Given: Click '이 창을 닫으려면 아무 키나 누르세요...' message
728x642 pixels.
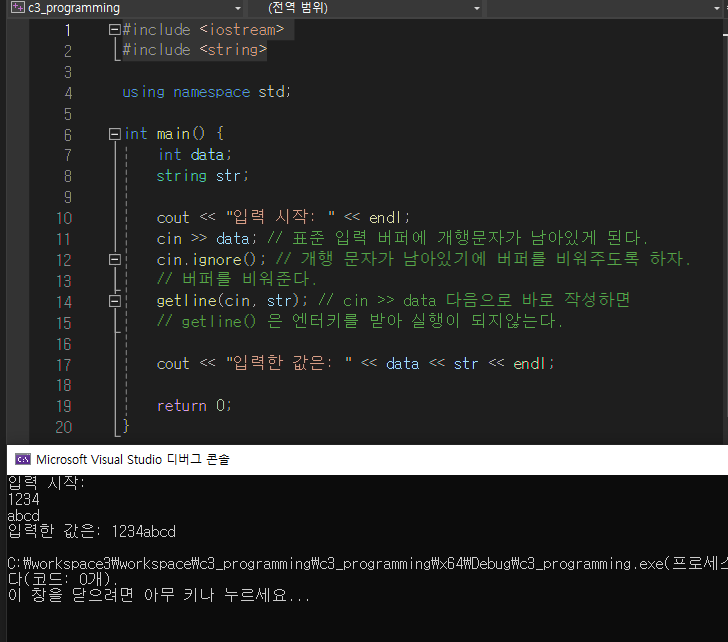Looking at the screenshot, I should coord(159,595).
